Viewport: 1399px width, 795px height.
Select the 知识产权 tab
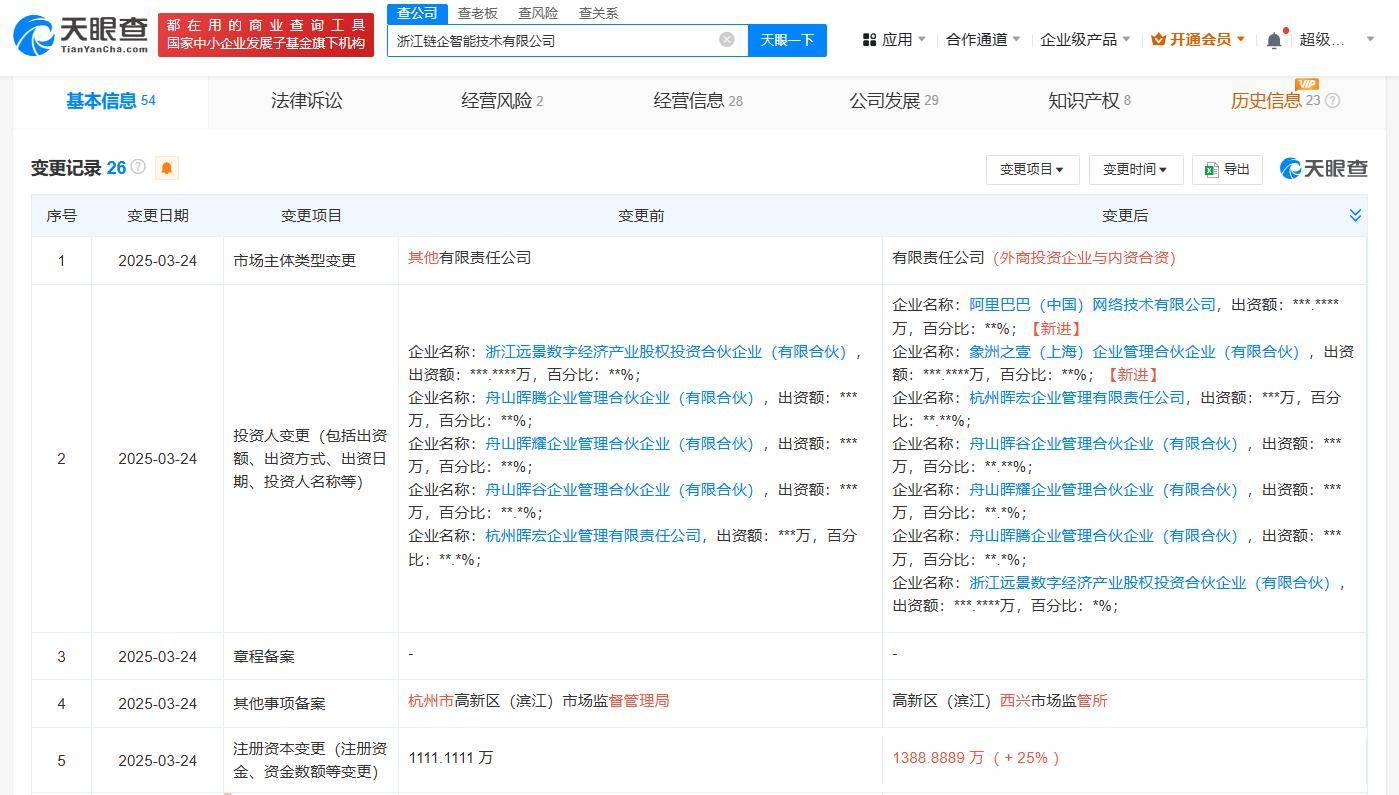1089,101
